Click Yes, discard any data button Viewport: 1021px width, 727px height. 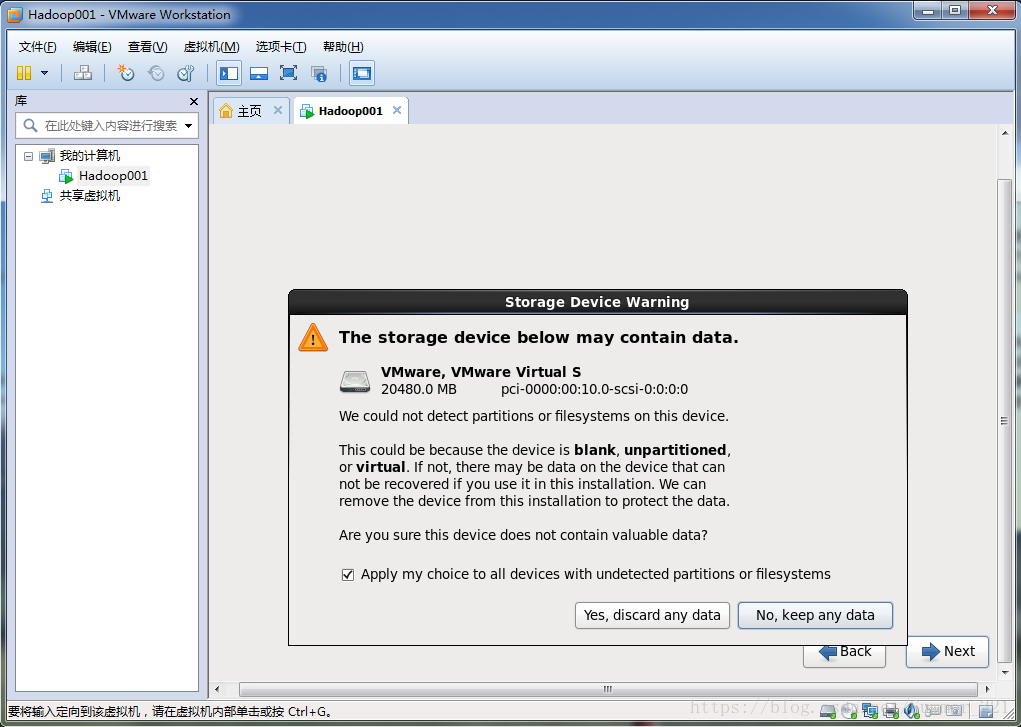tap(652, 615)
